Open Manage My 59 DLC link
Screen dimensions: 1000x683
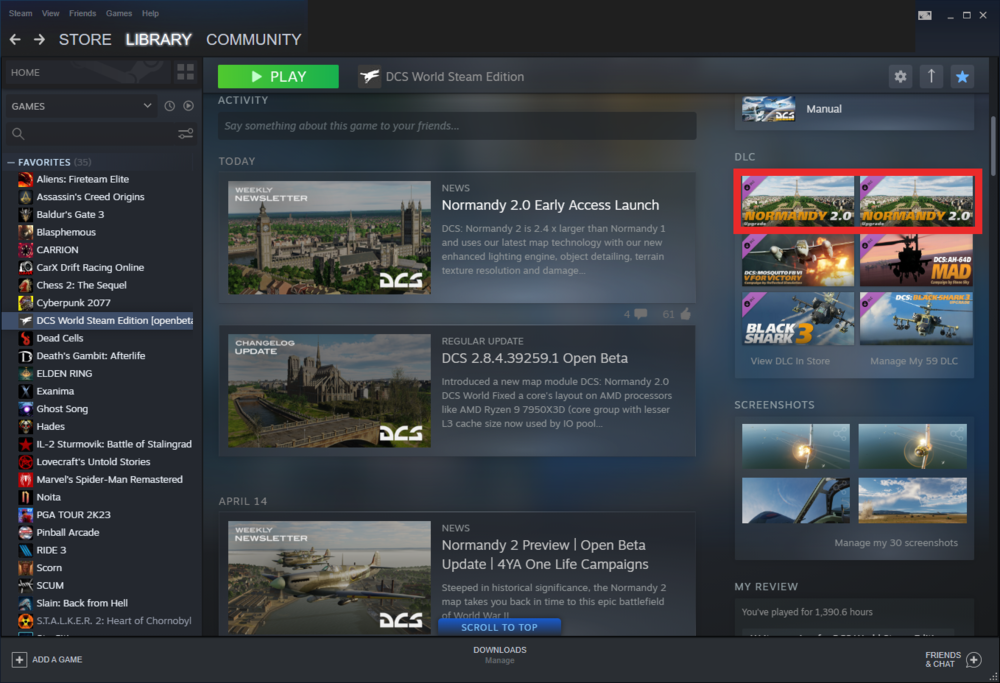(x=914, y=361)
